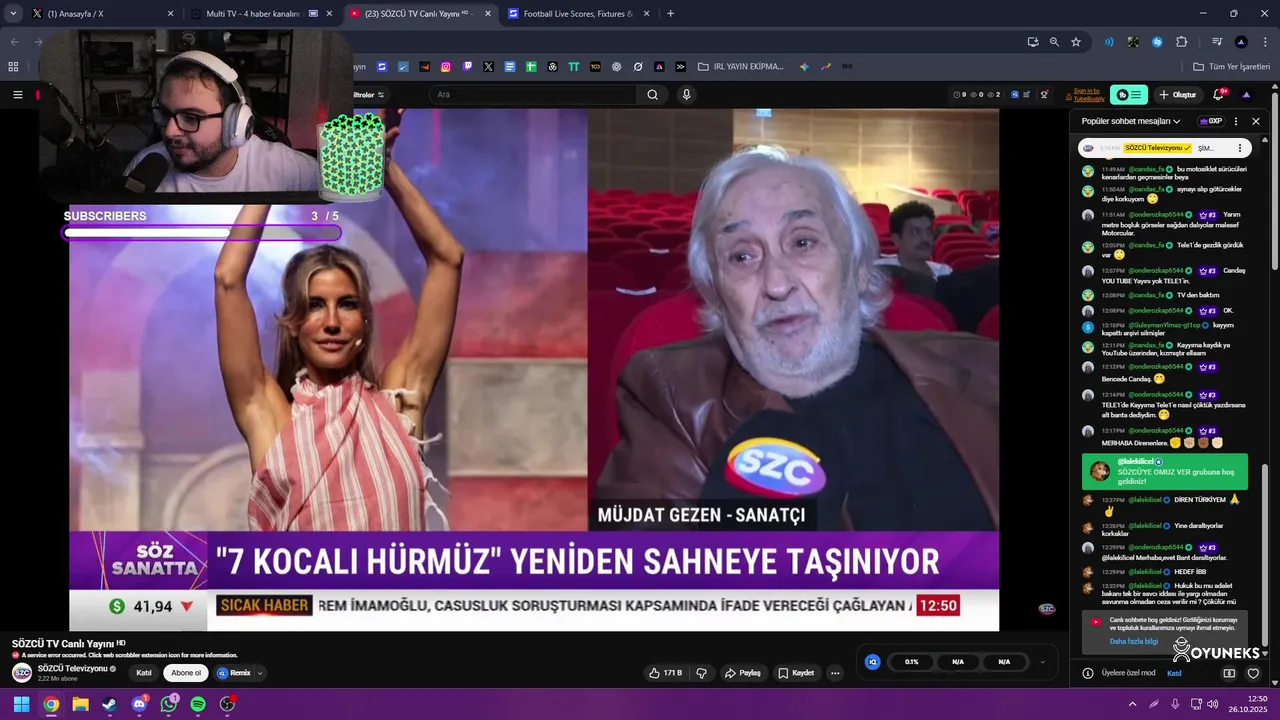This screenshot has width=1280, height=720.
Task: Like the video with thumbs up
Action: (x=665, y=673)
